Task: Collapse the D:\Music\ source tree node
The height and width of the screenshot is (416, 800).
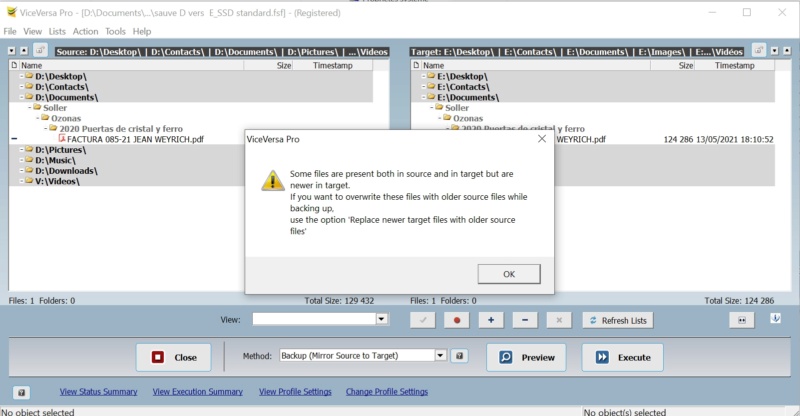Action: point(21,160)
